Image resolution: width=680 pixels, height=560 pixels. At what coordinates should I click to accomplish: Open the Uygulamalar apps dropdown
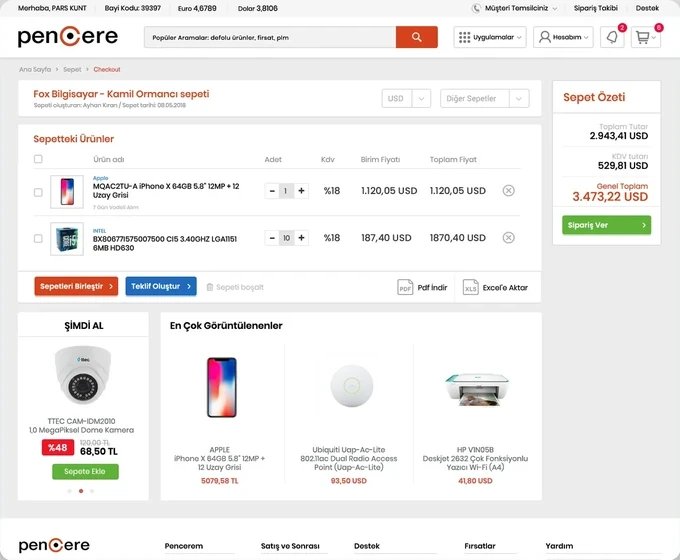pyautogui.click(x=490, y=37)
